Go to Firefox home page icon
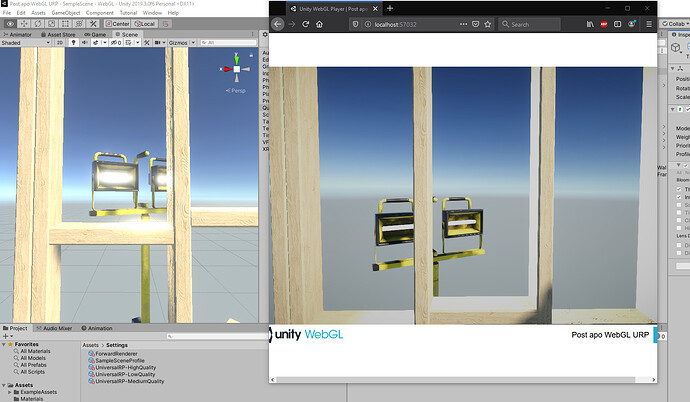Viewport: 690px width, 402px height. click(319, 24)
